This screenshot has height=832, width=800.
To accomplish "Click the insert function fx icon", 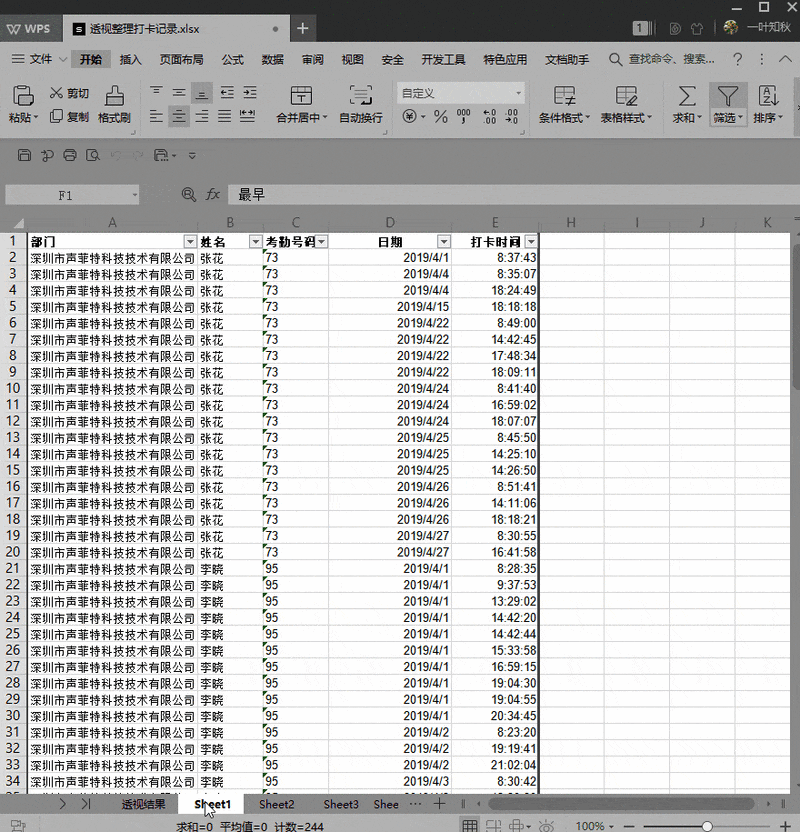I will click(213, 195).
